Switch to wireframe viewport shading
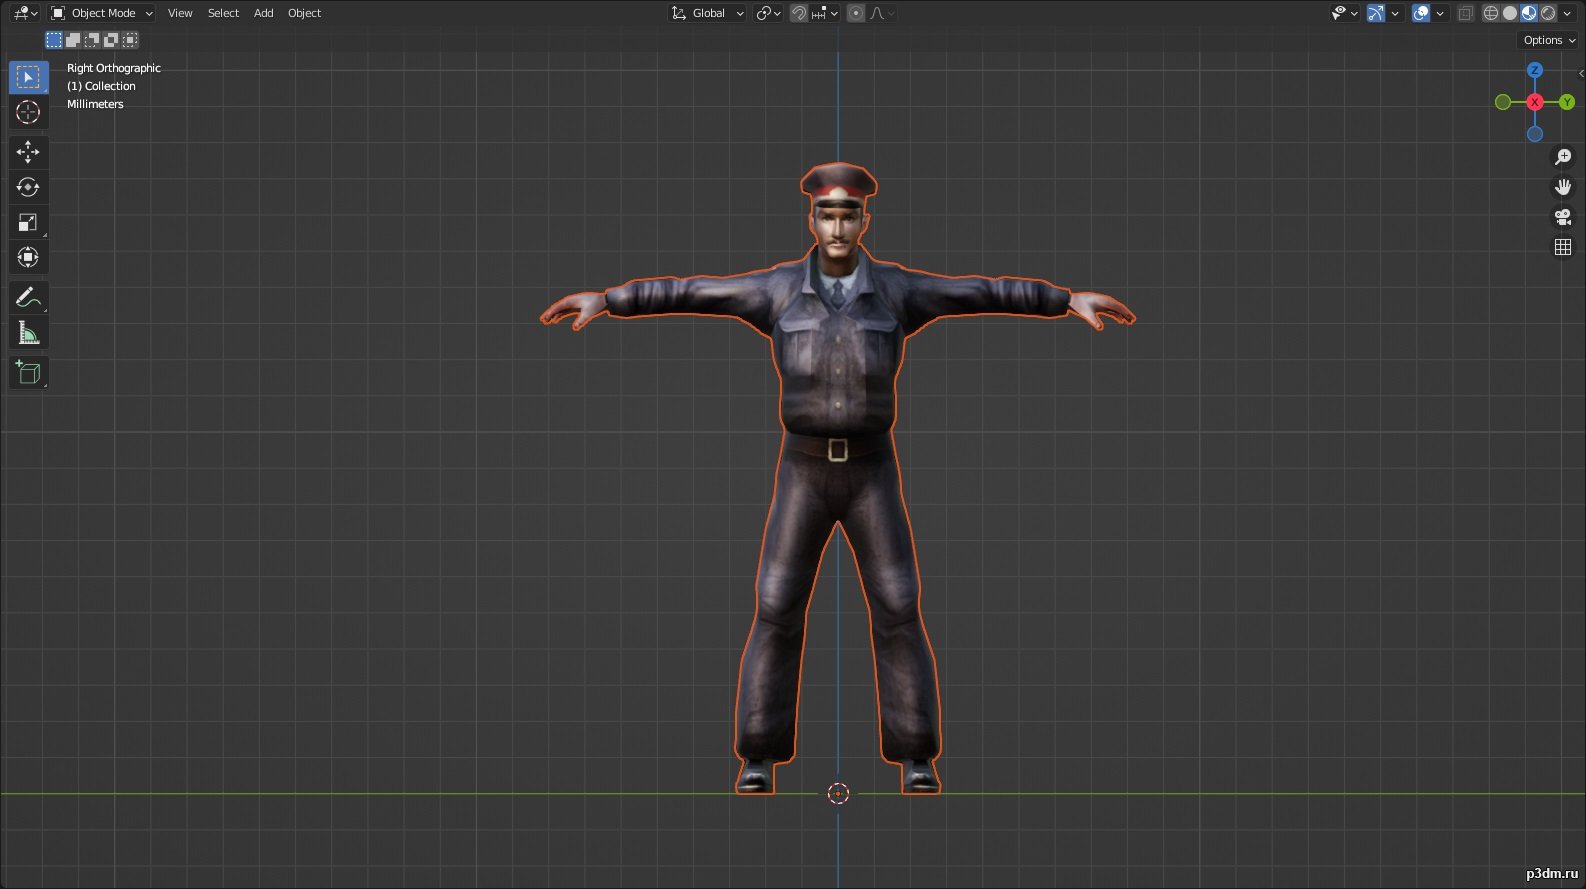This screenshot has width=1586, height=889. pos(1491,13)
